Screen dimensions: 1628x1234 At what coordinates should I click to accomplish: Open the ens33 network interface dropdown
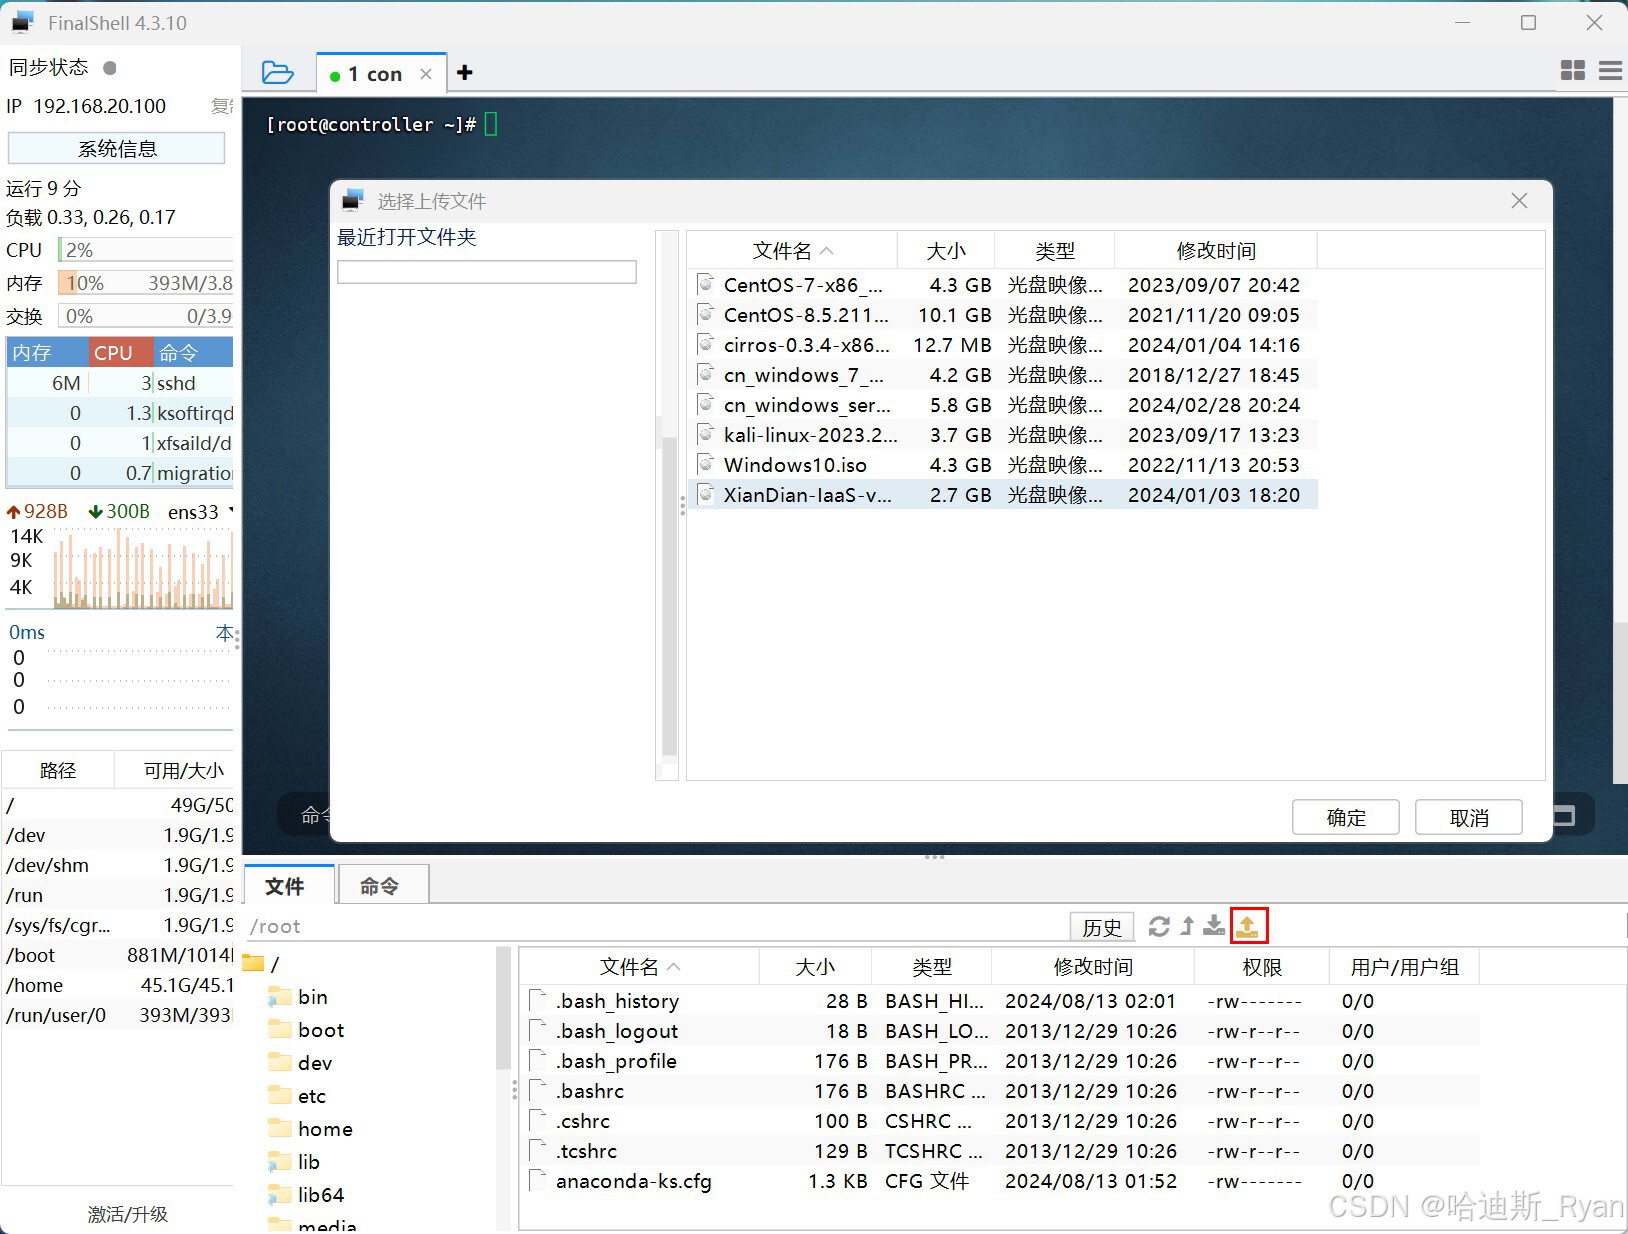[201, 512]
